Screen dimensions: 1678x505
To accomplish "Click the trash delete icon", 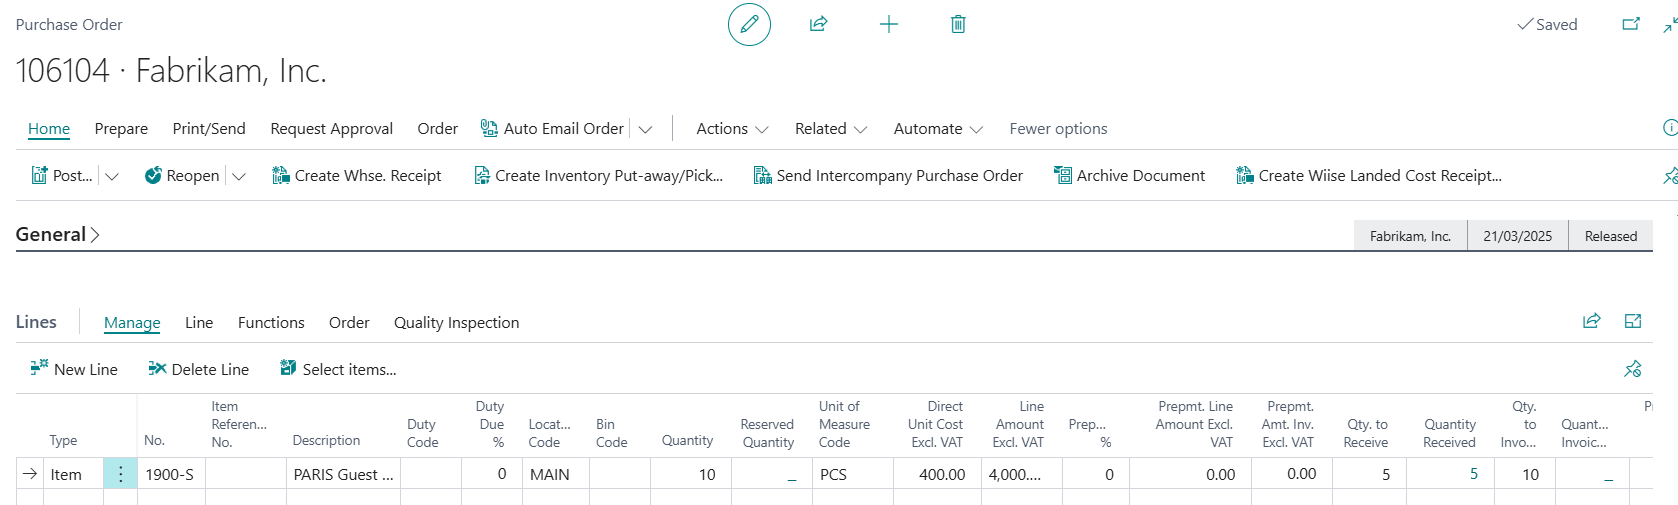I will point(958,24).
